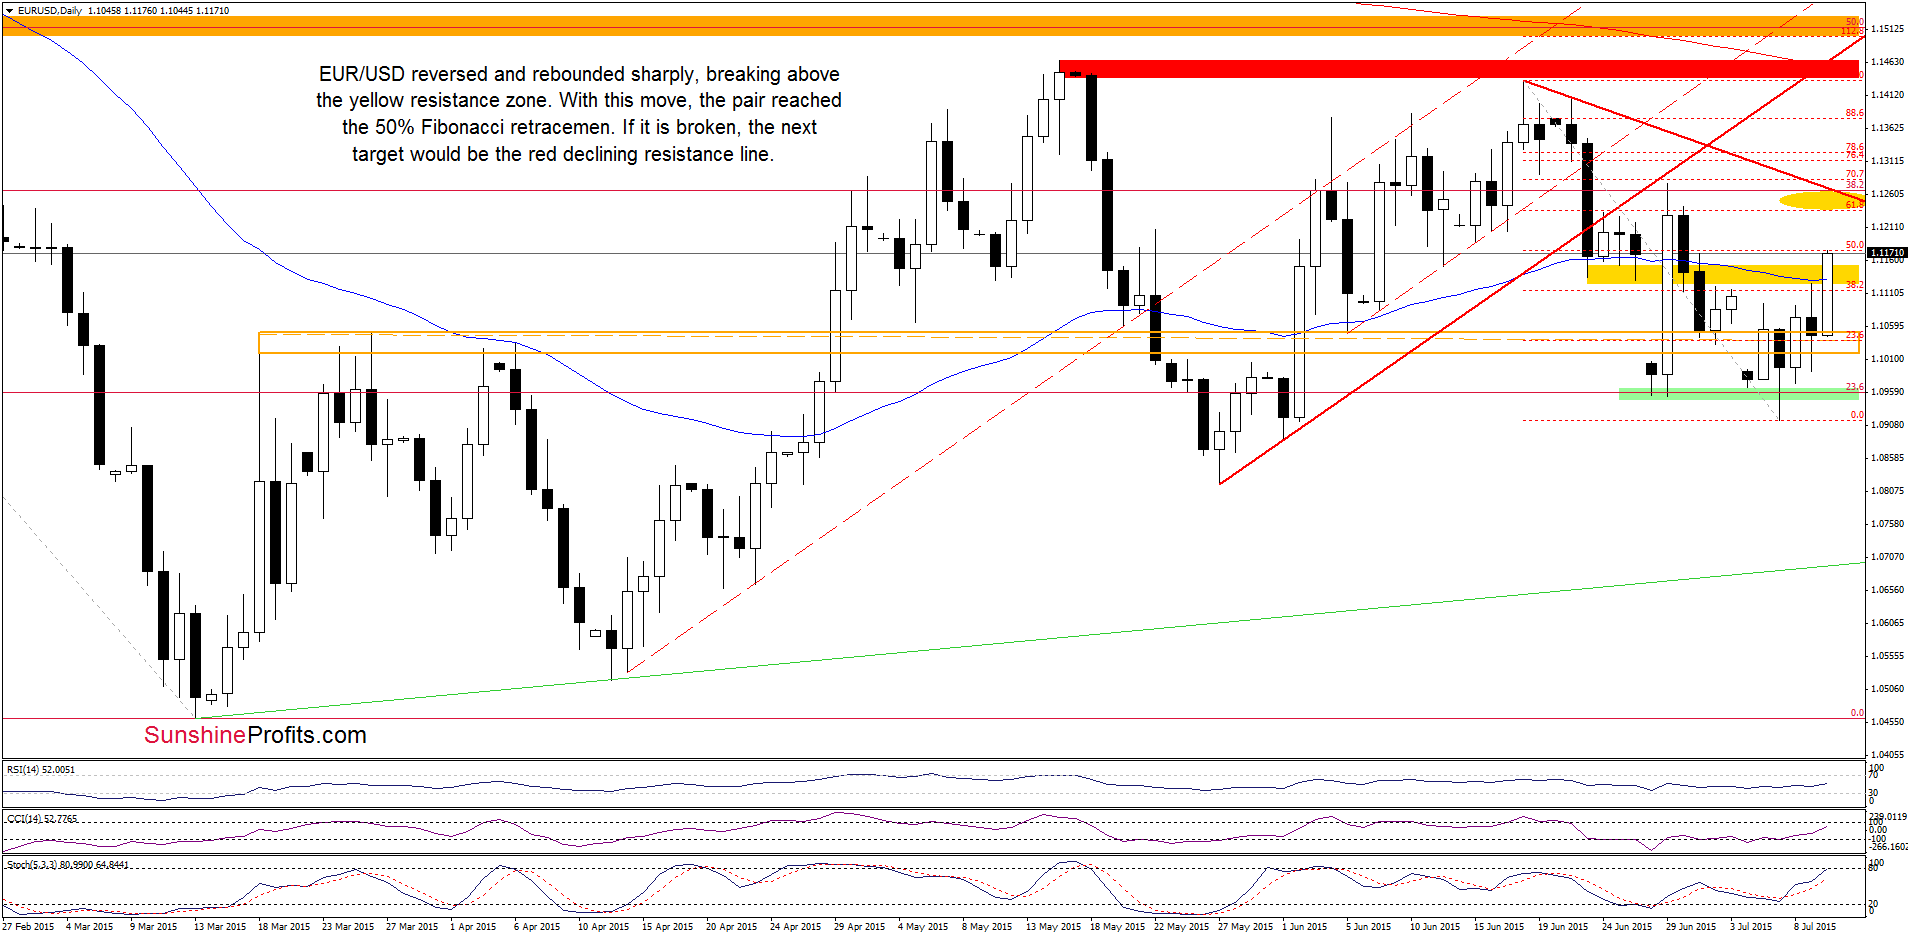Screen dimensions: 1908x935
Task: Click the 1.14120 price axis label
Action: (1887, 95)
